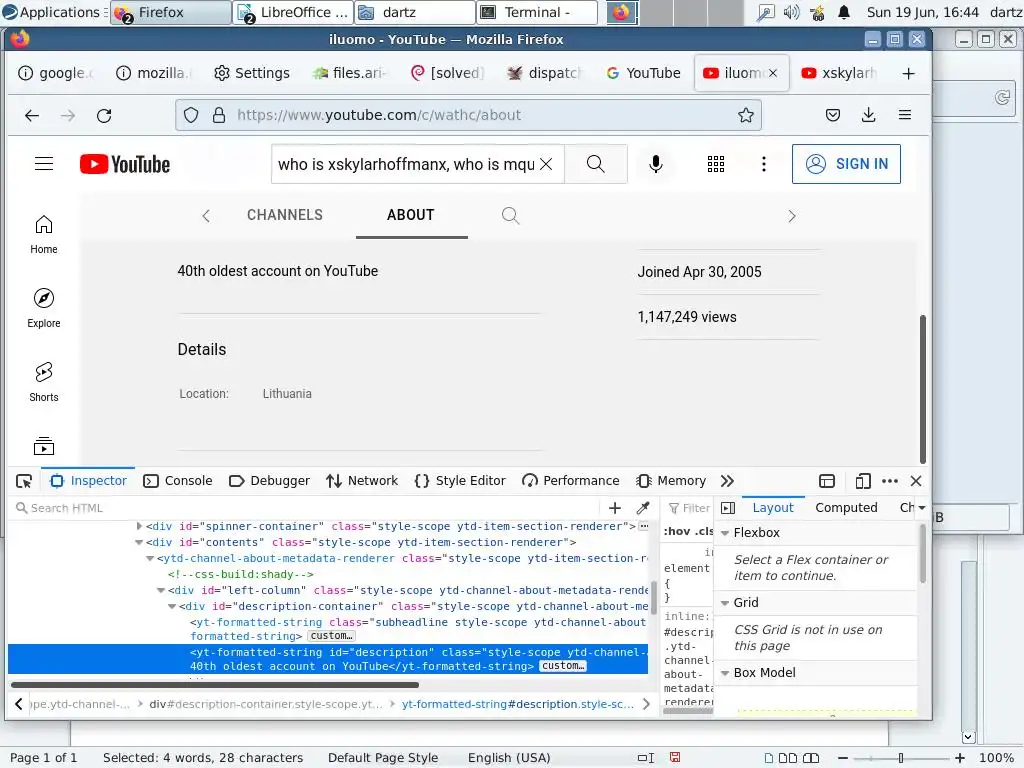Image resolution: width=1024 pixels, height=768 pixels.
Task: Open the sidebar tabs overflow dropdown
Action: point(921,507)
